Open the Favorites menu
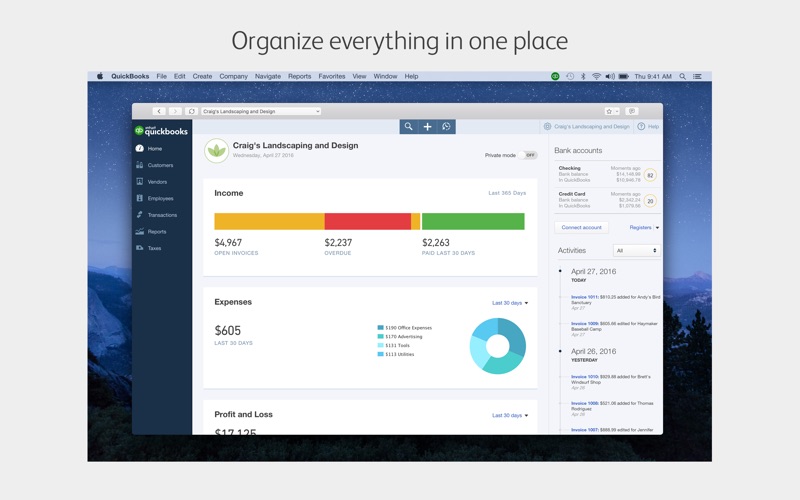This screenshot has height=500, width=800. click(332, 76)
